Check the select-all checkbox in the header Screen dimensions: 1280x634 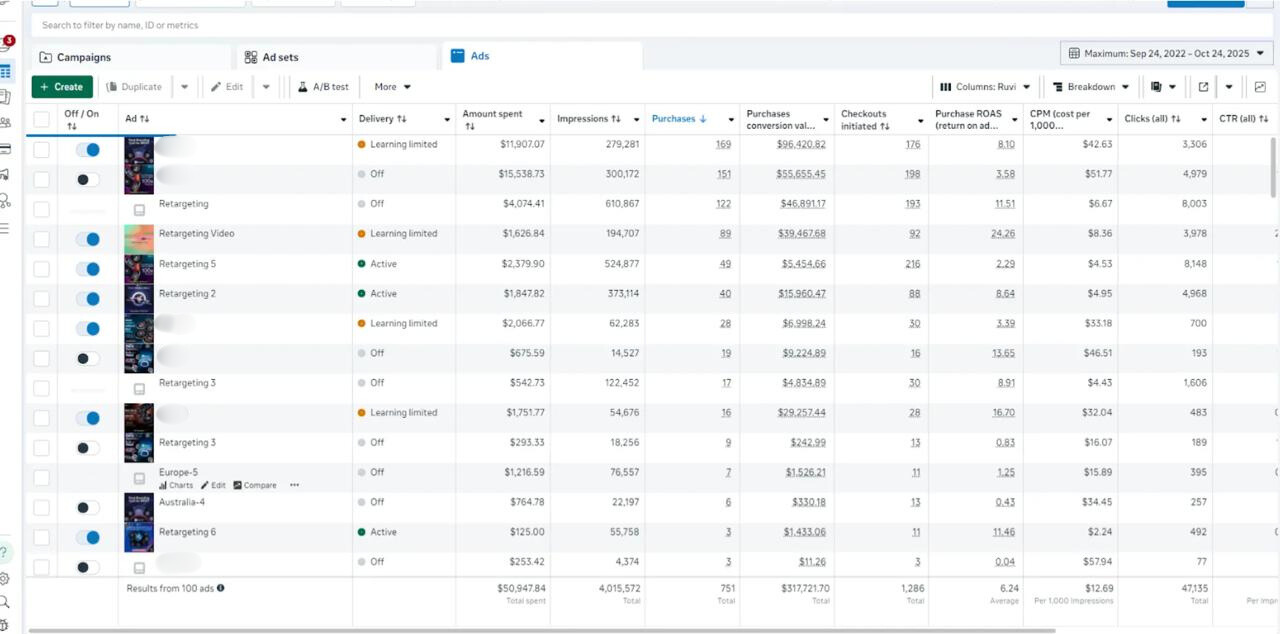point(41,117)
